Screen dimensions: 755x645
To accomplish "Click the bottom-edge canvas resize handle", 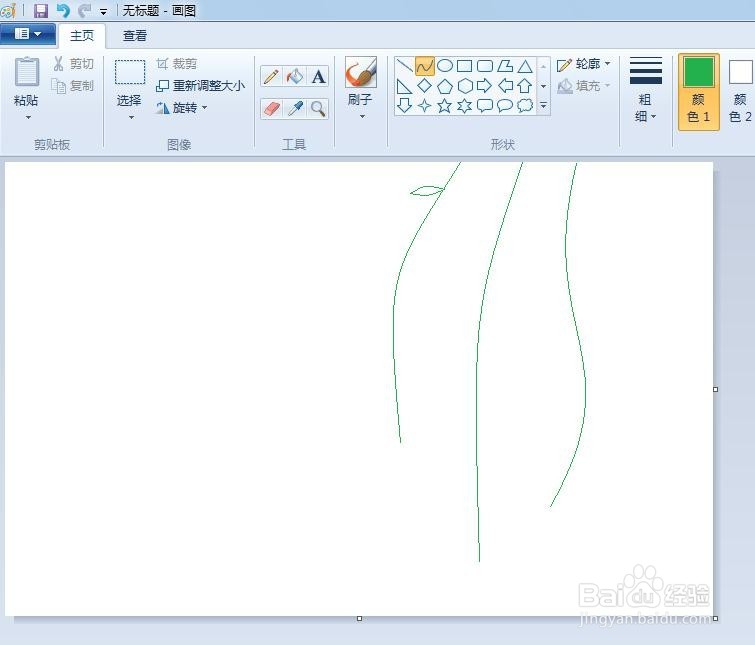I will tap(359, 619).
